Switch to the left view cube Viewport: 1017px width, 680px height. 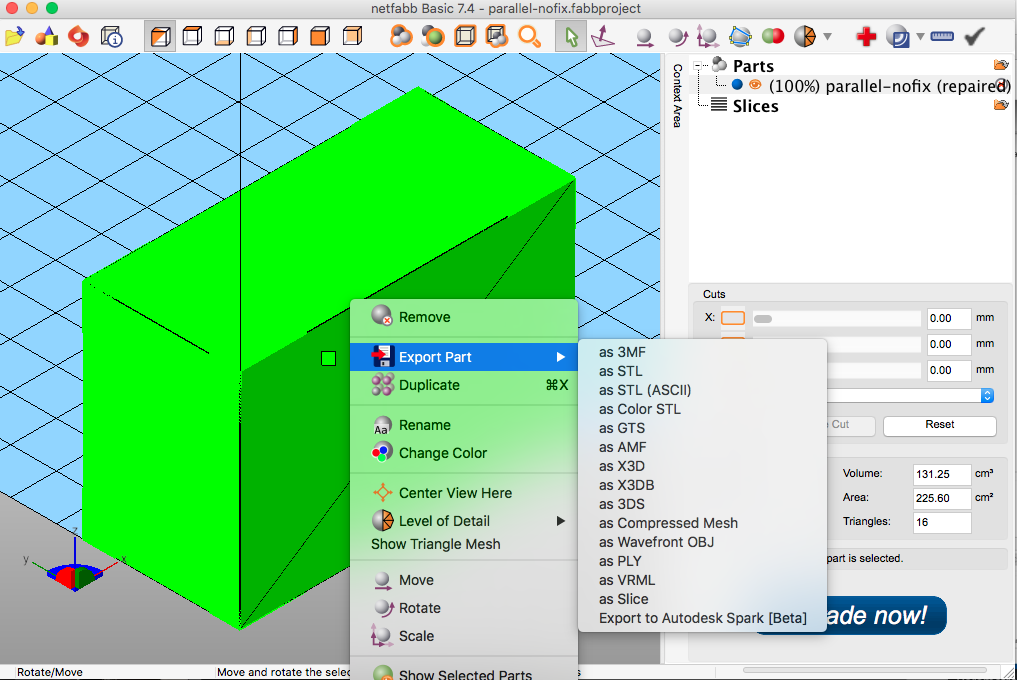click(x=256, y=36)
